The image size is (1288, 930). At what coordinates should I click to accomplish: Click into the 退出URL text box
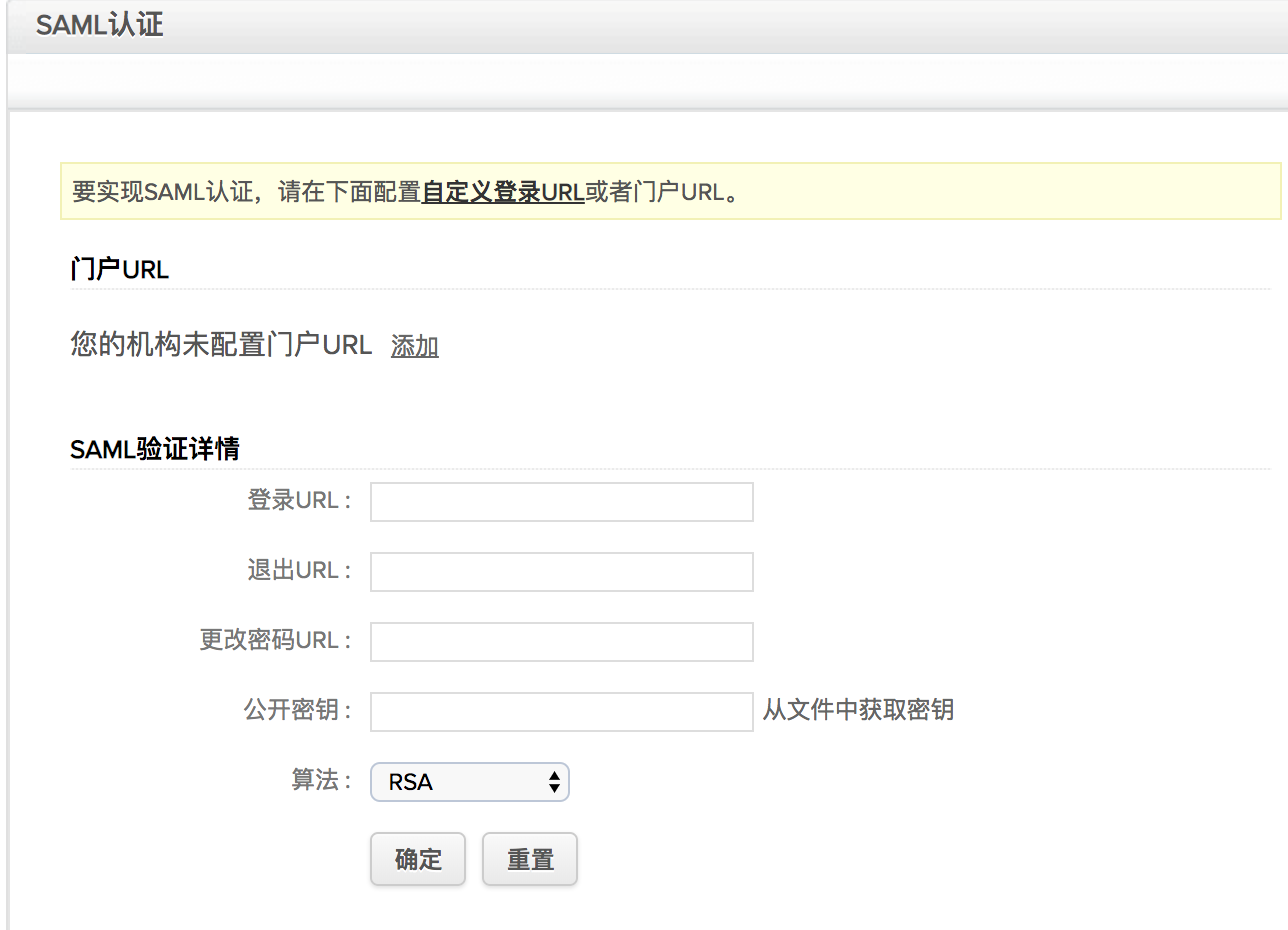[x=561, y=572]
